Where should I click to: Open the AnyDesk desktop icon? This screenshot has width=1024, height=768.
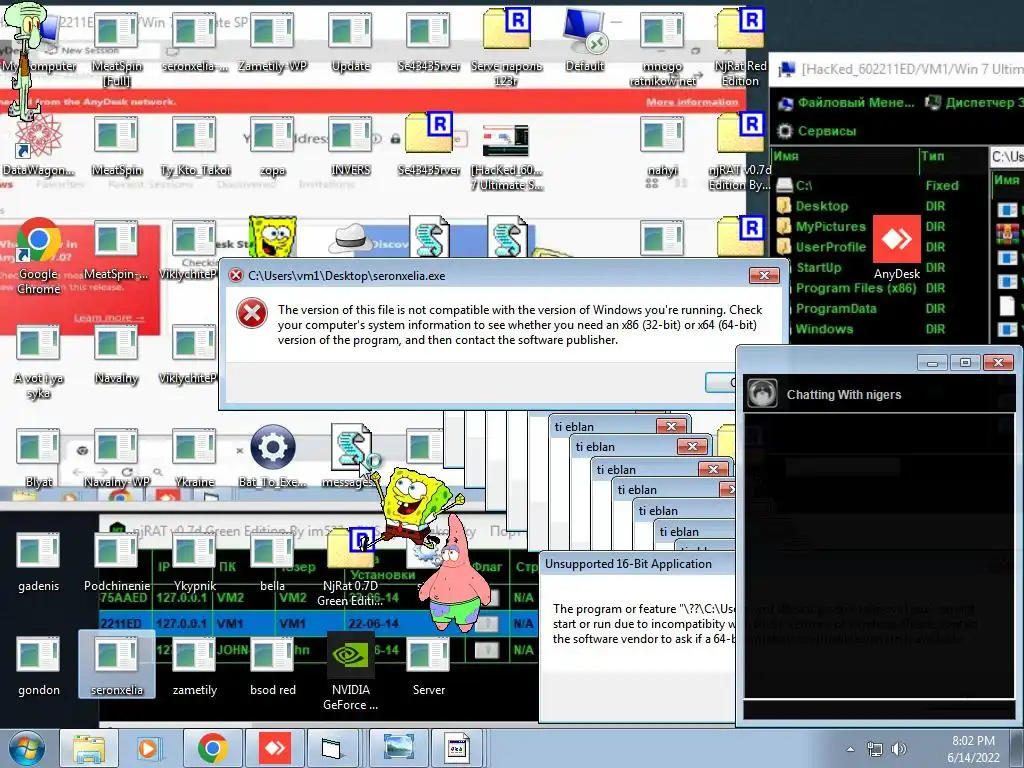click(897, 248)
